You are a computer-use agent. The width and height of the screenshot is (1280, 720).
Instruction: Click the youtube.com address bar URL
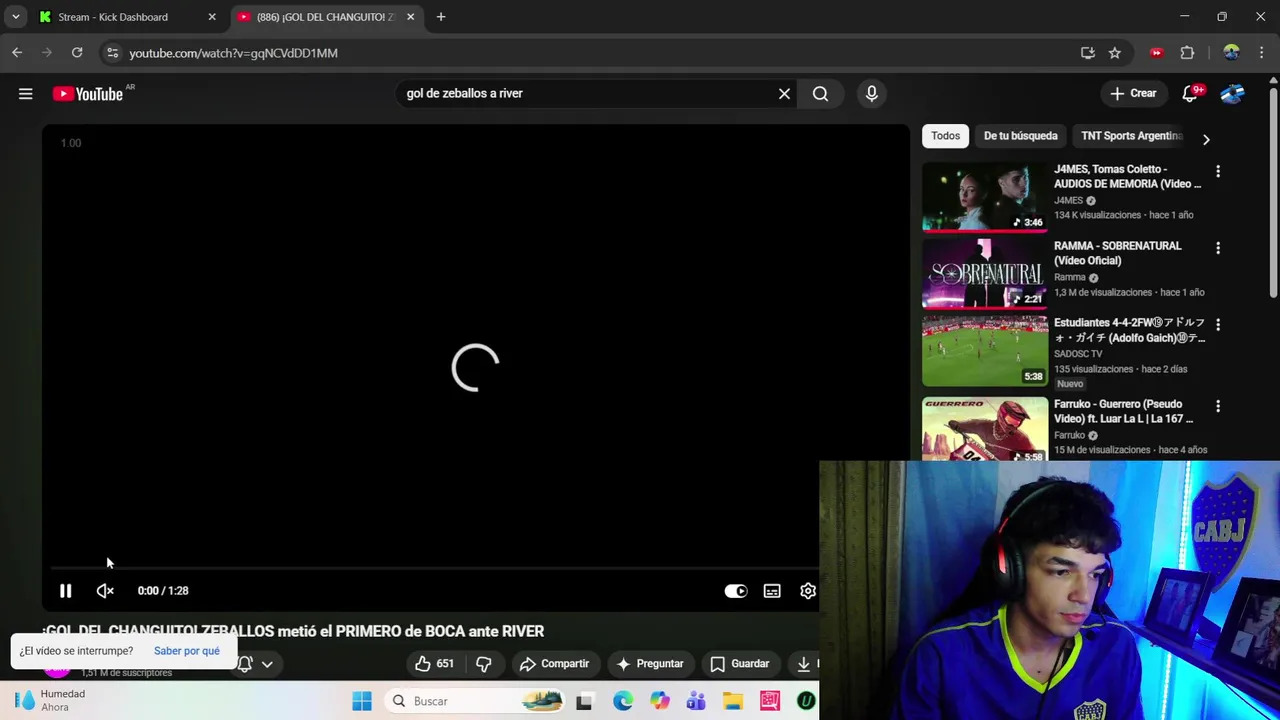(233, 53)
